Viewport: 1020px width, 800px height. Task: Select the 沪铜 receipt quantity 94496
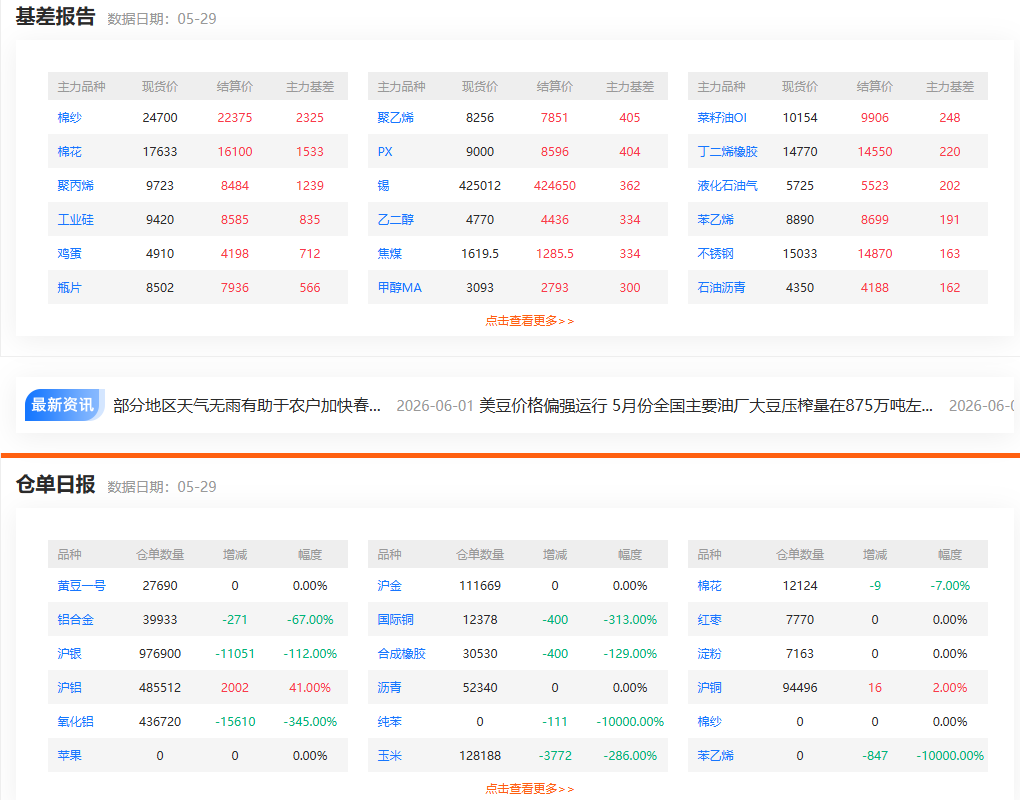pyautogui.click(x=800, y=687)
